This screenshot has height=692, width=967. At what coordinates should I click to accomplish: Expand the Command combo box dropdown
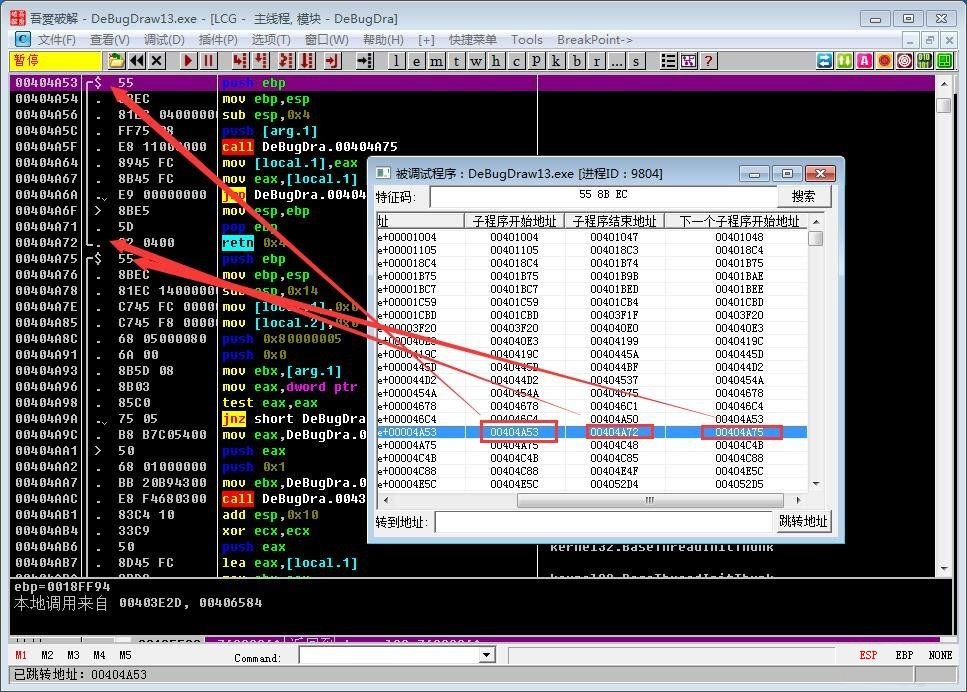[x=487, y=655]
